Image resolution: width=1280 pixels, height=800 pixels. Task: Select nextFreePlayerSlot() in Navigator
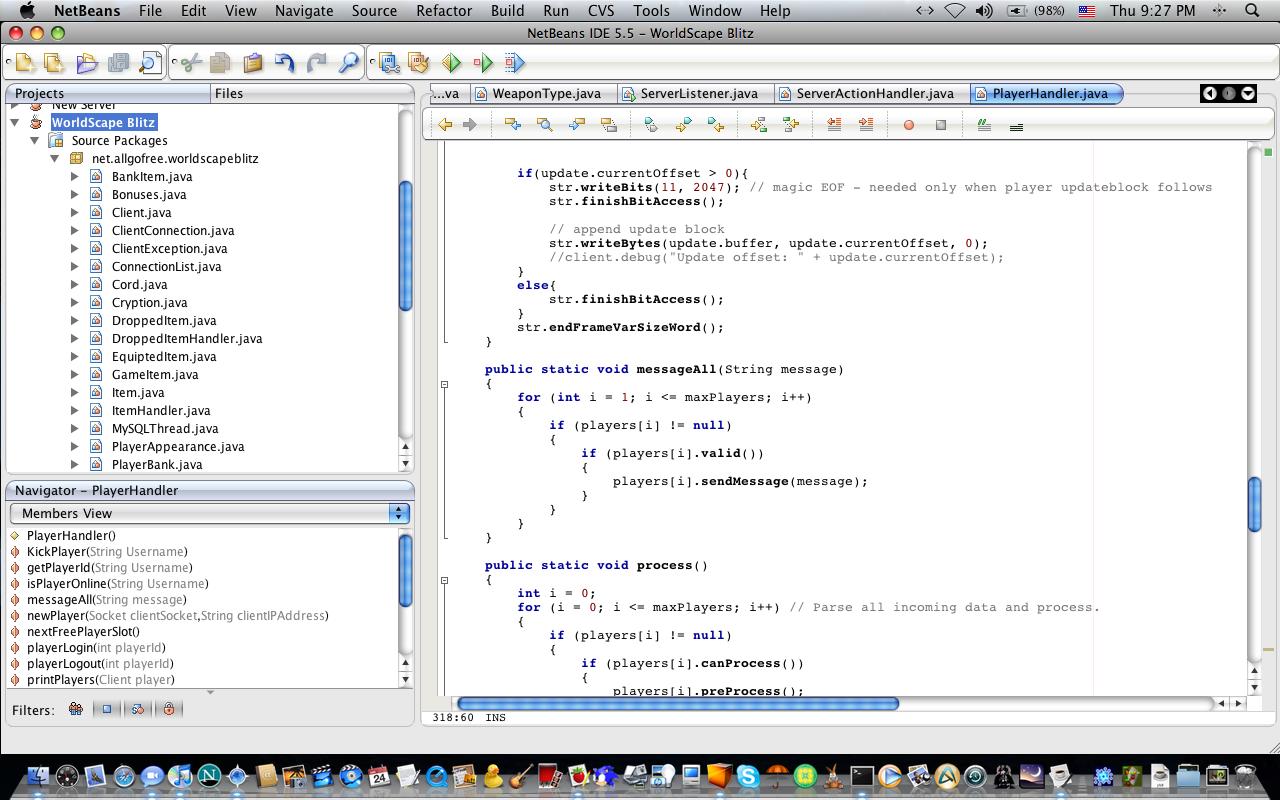click(x=83, y=631)
